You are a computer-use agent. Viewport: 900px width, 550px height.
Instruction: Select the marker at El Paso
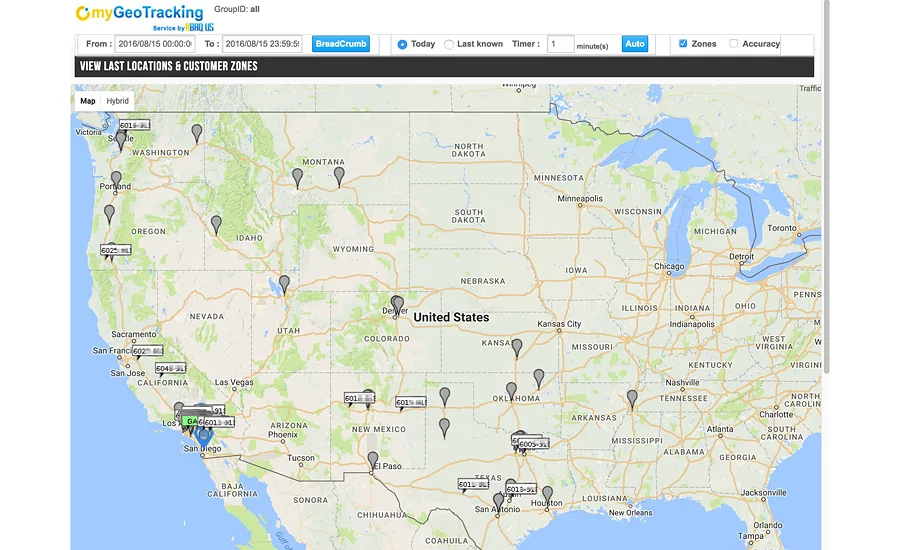click(373, 460)
